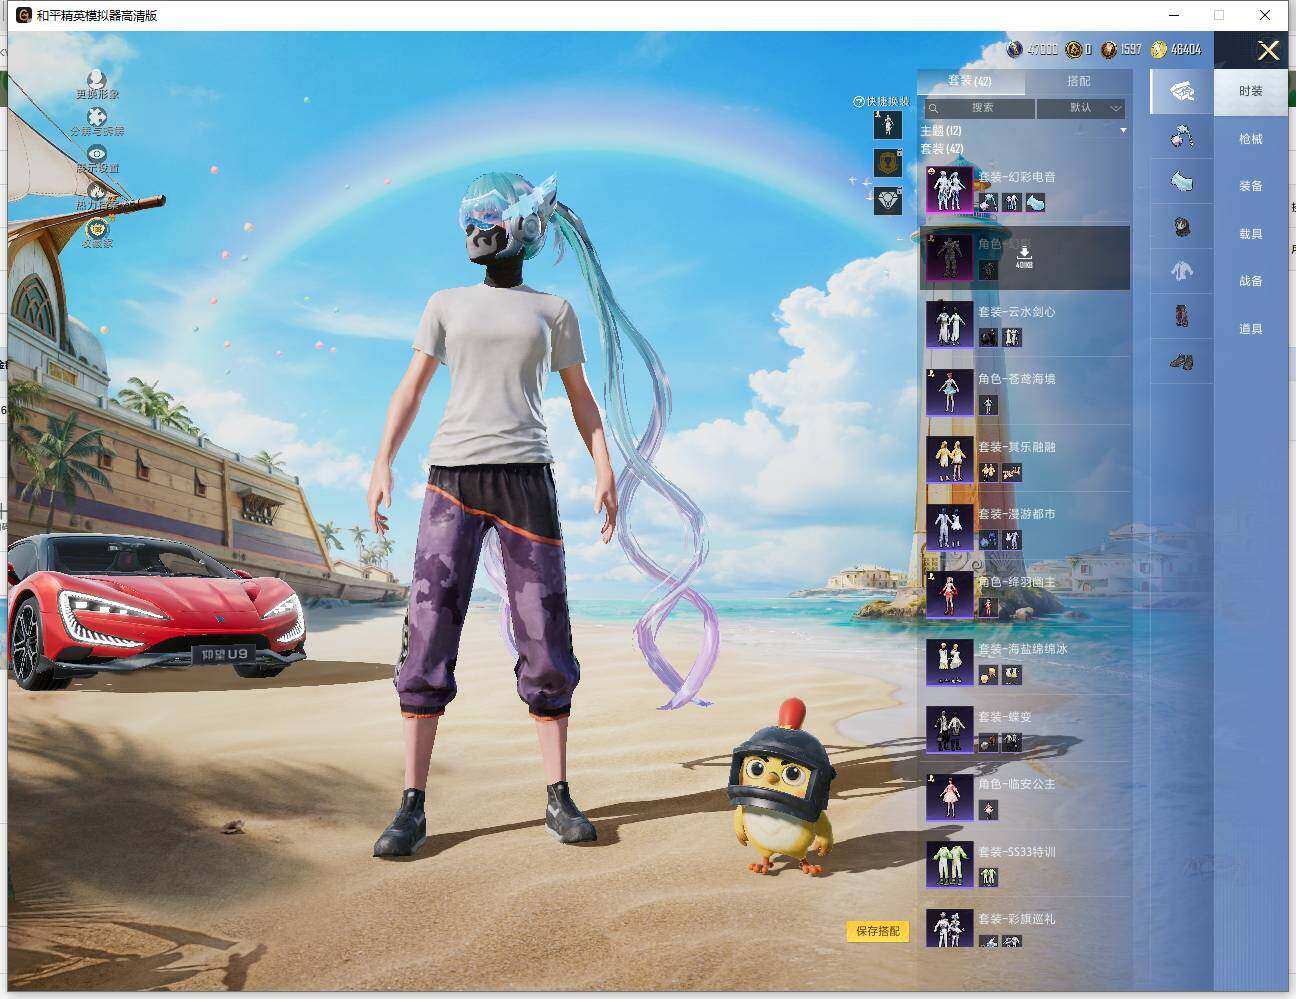Select the dark head mask subcategory icon
Image resolution: width=1296 pixels, height=999 pixels.
[x=1182, y=227]
